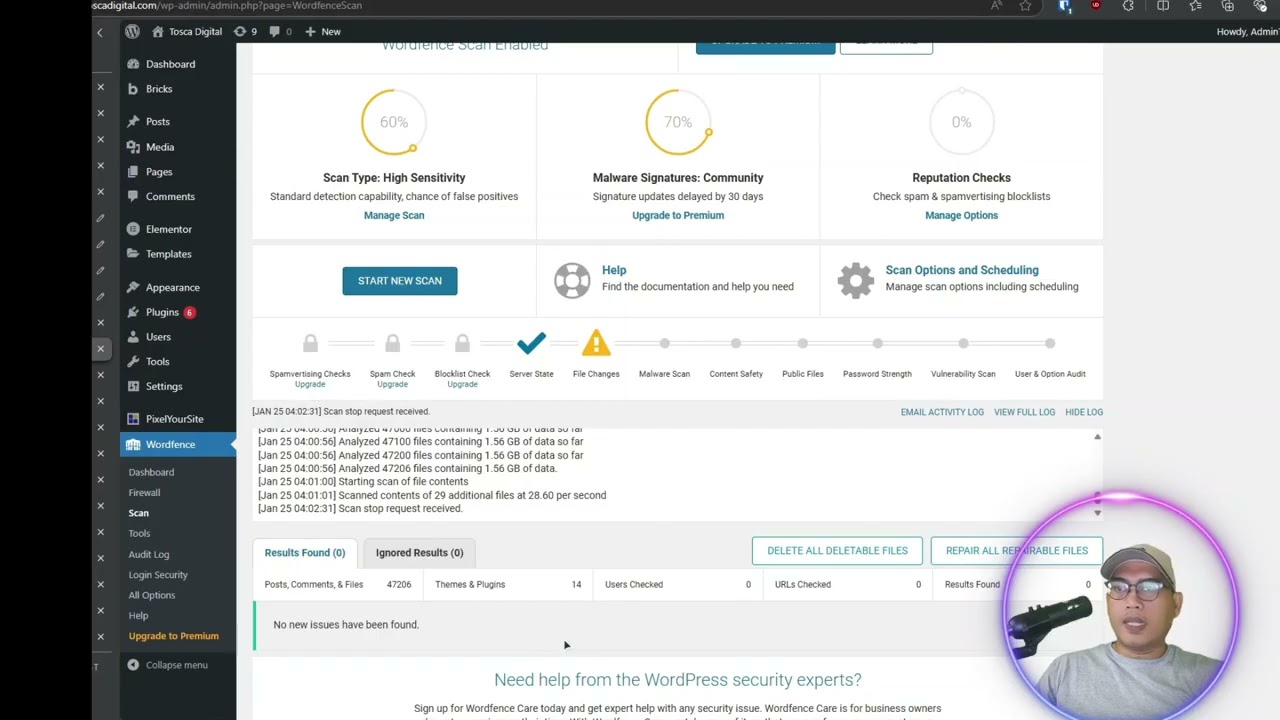This screenshot has height=720, width=1280.
Task: Open the Scan Options and Scheduling link
Action: [962, 270]
